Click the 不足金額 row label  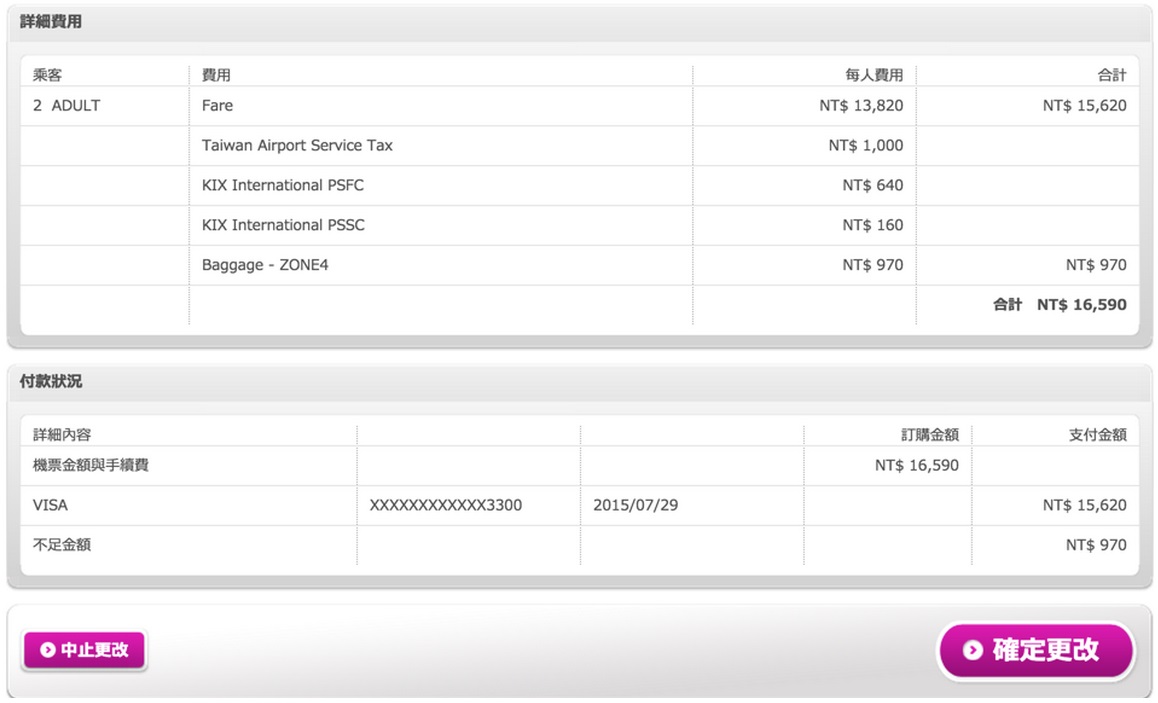(x=62, y=545)
